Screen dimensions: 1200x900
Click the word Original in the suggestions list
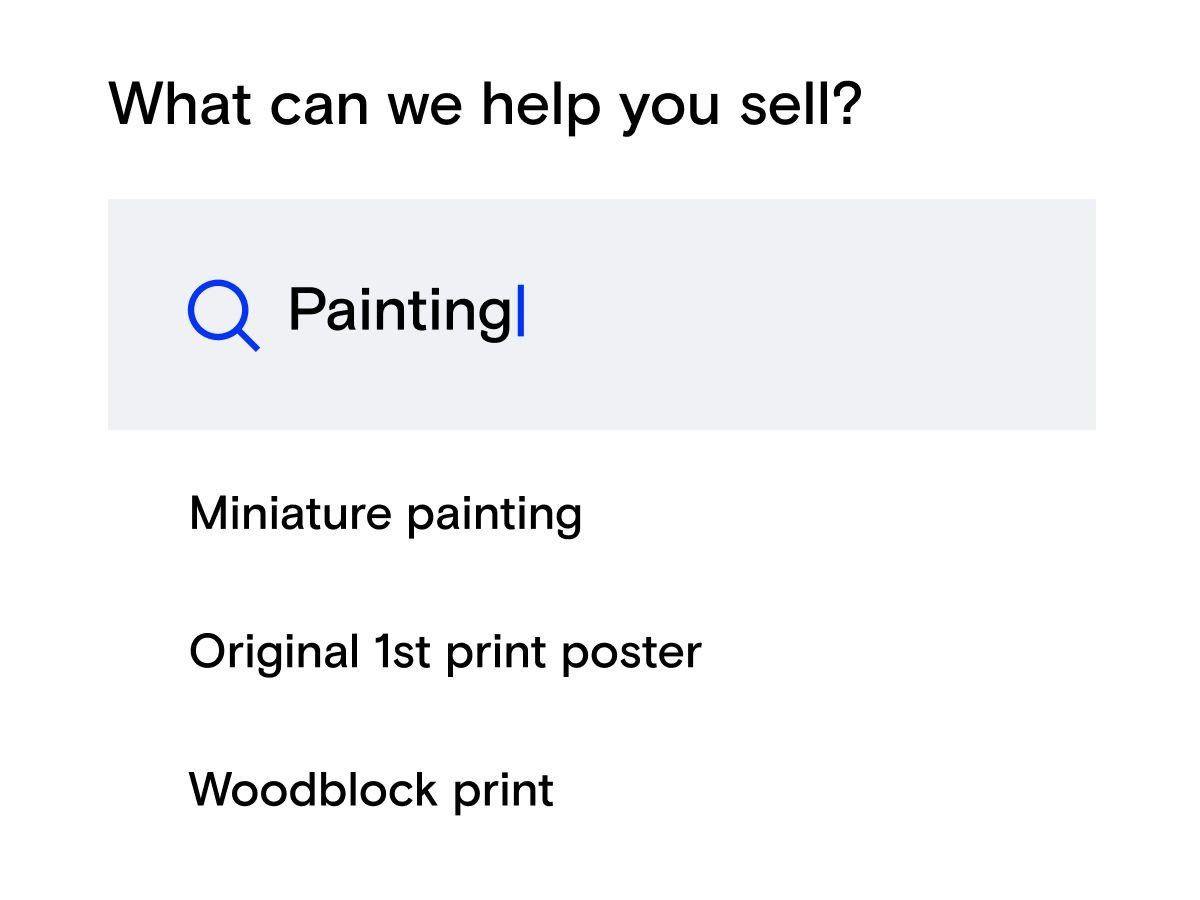pyautogui.click(x=274, y=652)
